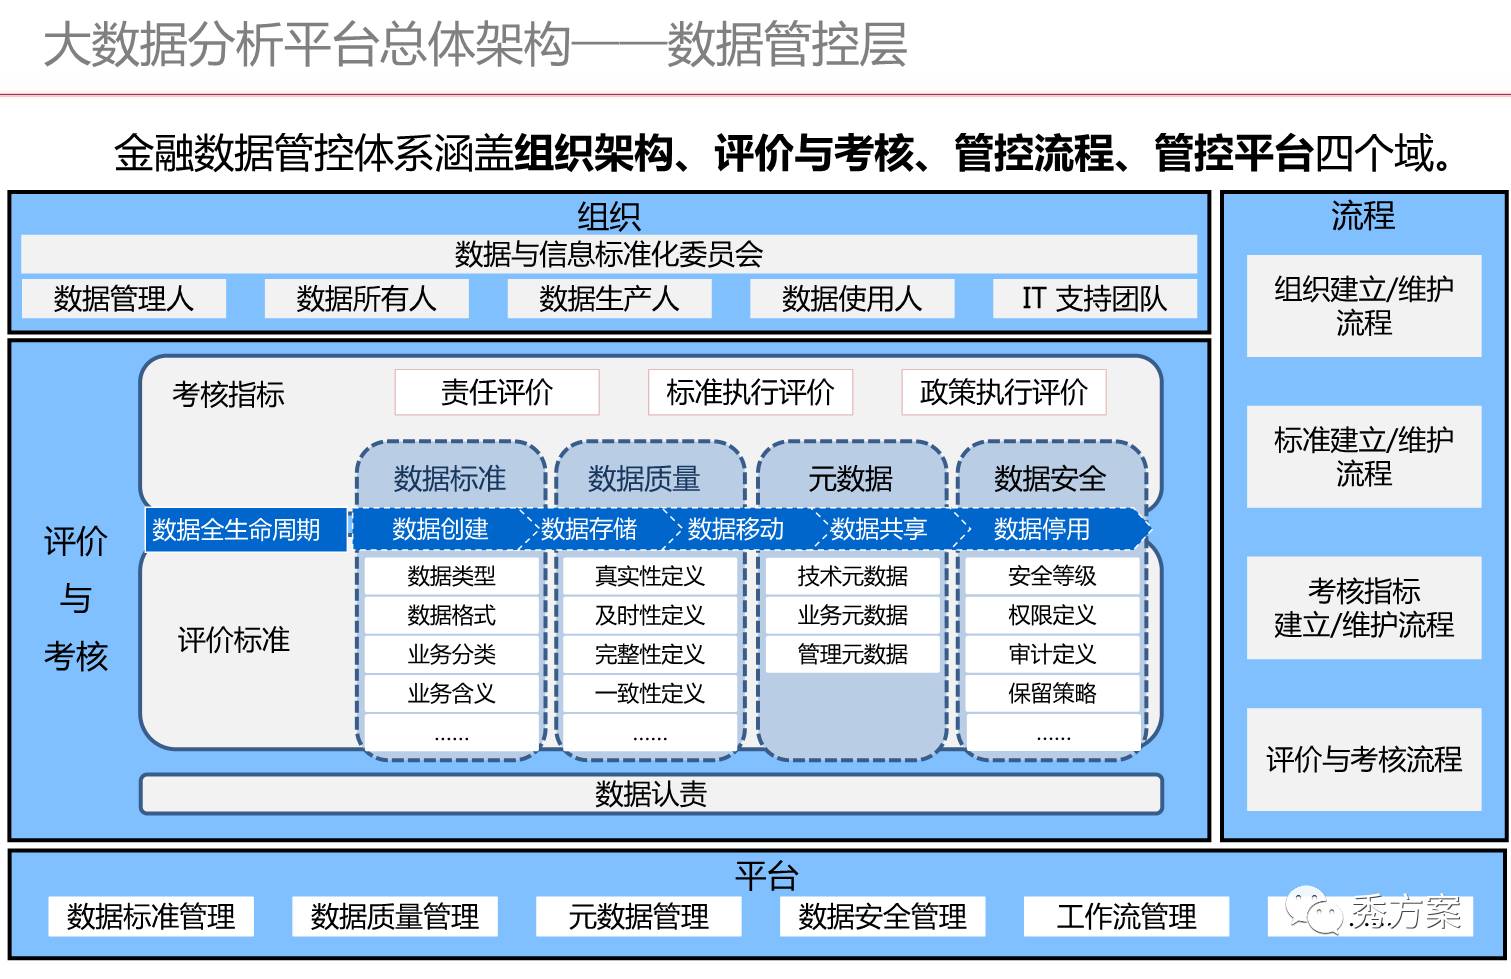Viewport: 1511px width, 979px height.
Task: Select the 一致性定义 cell
Action: tap(650, 693)
